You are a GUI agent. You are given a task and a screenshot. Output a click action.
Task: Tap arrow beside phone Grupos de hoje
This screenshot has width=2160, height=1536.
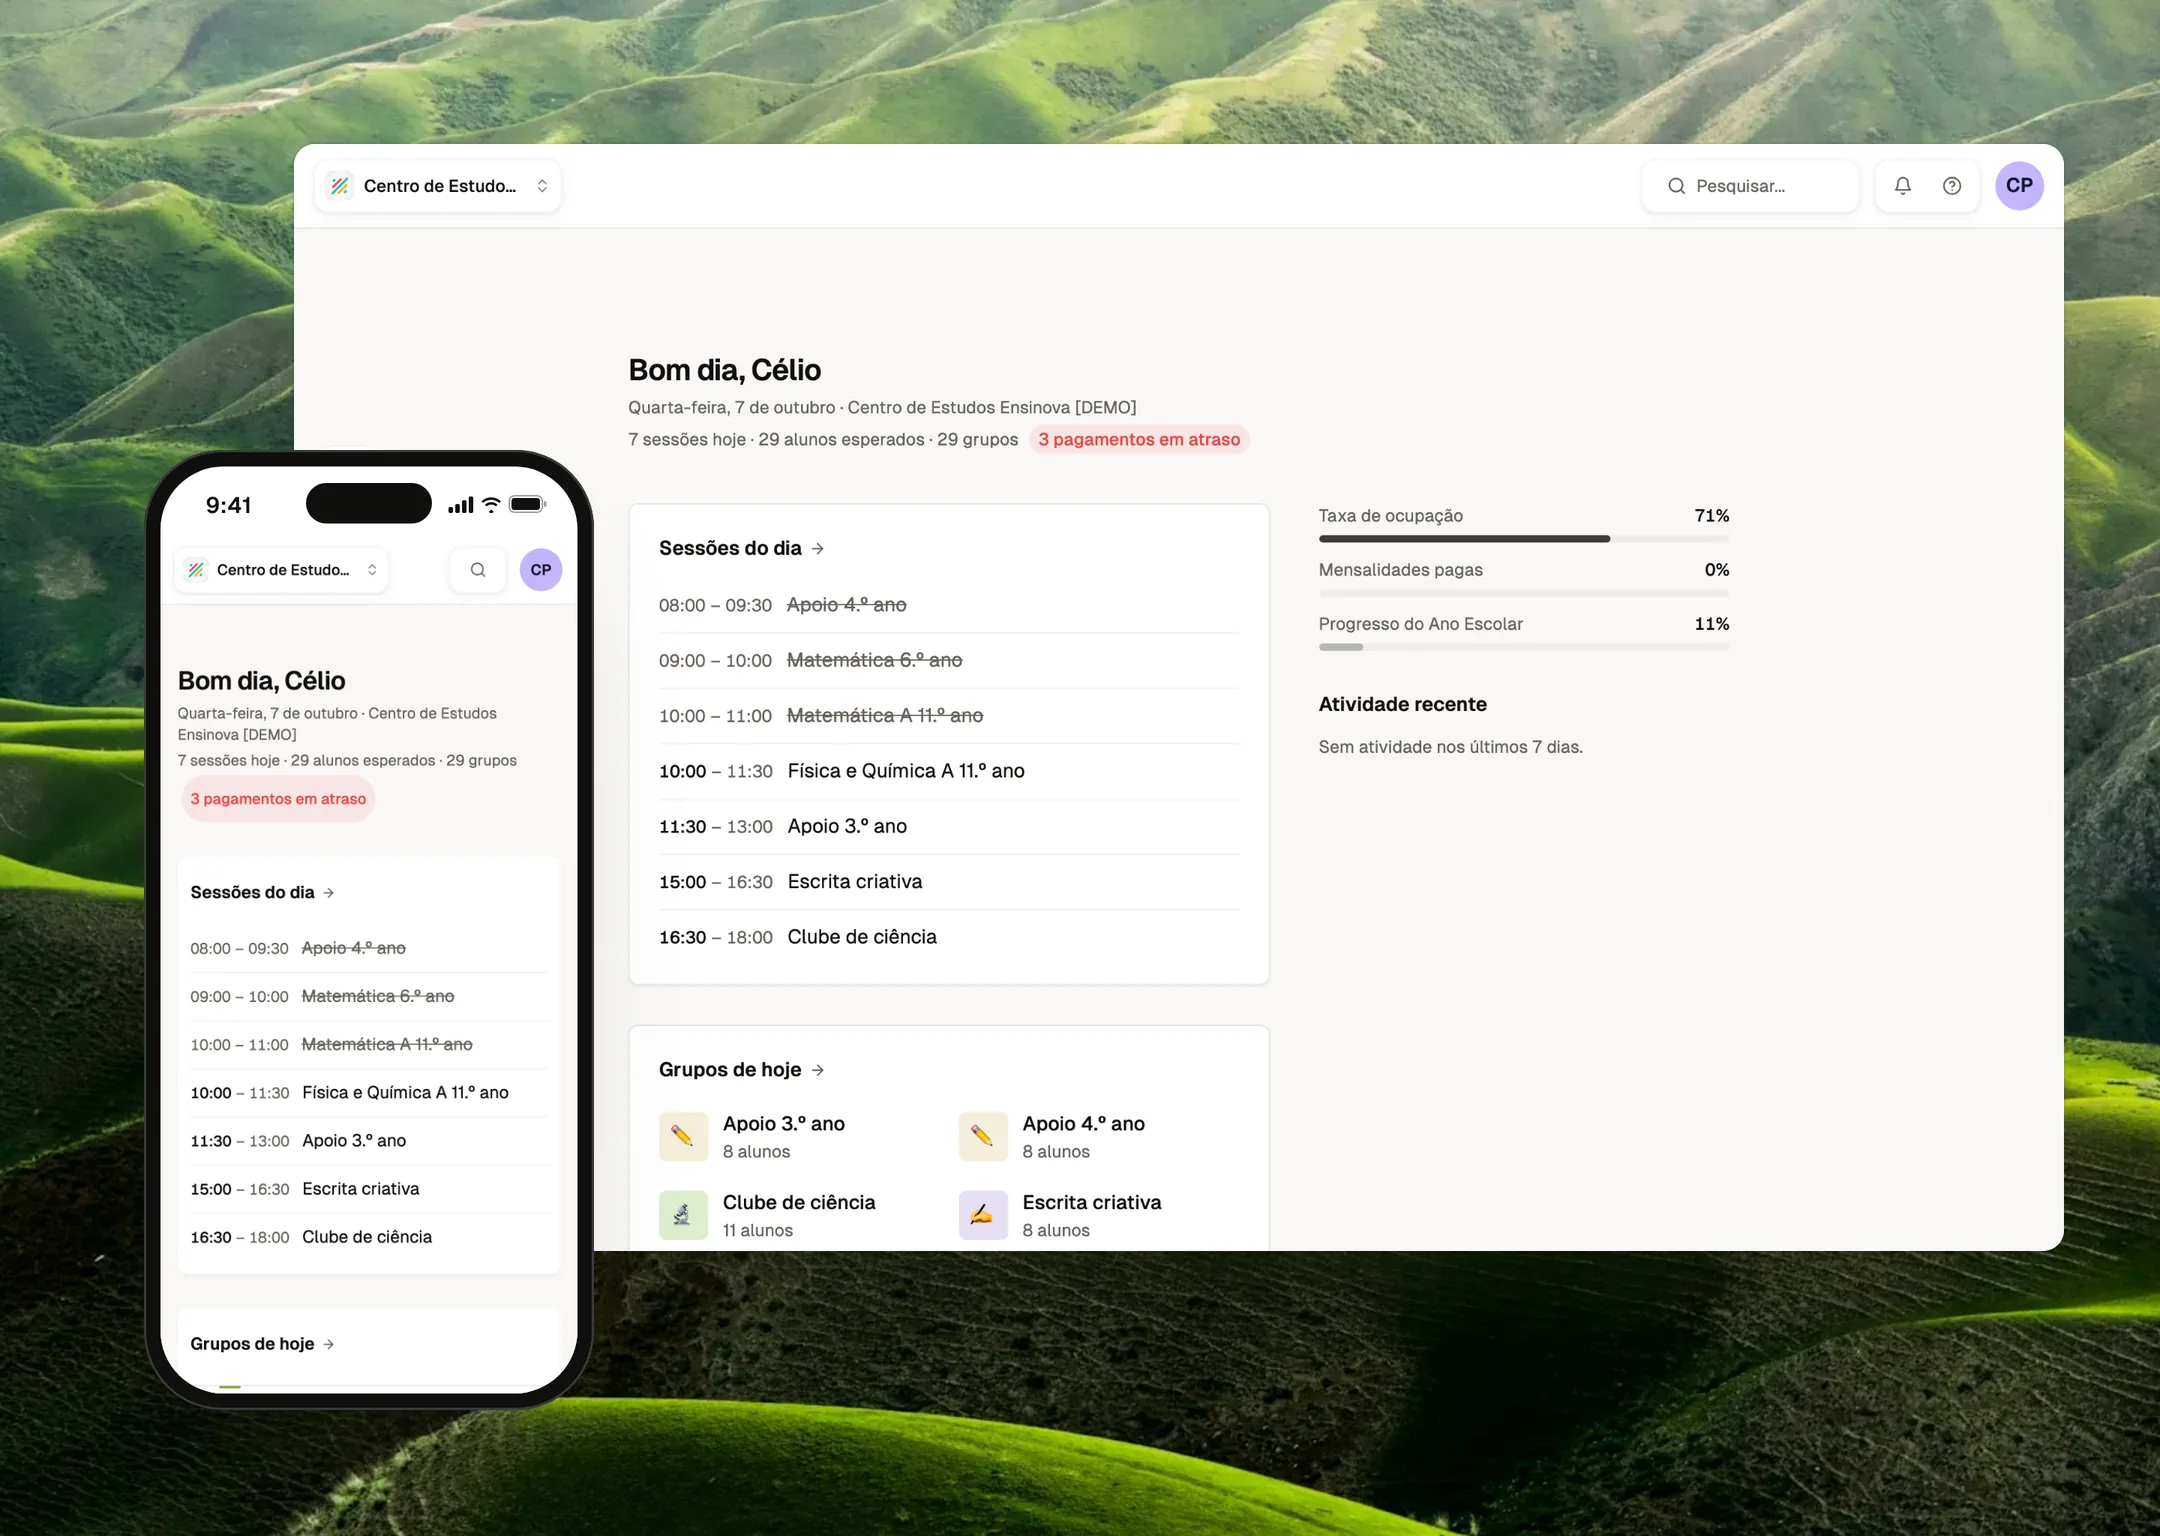click(328, 1345)
